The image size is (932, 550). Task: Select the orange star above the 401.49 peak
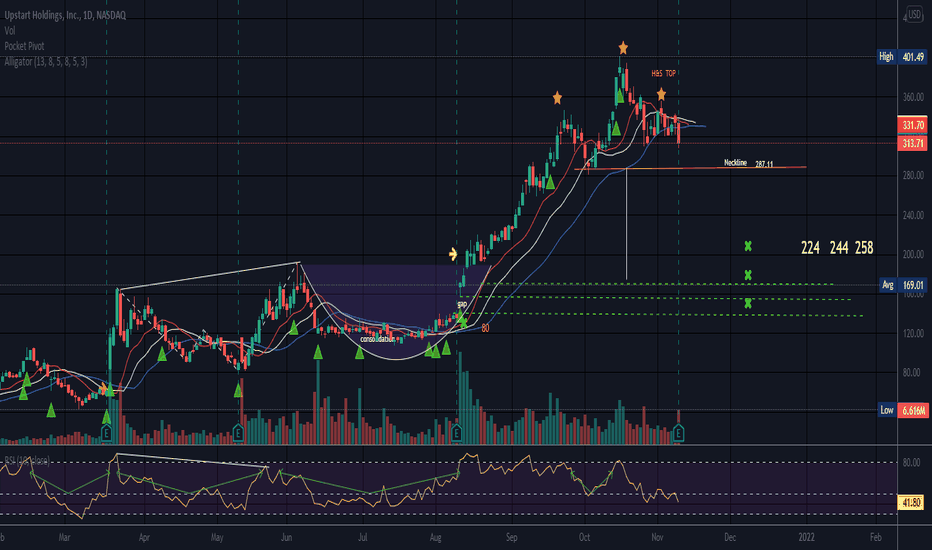(x=623, y=47)
